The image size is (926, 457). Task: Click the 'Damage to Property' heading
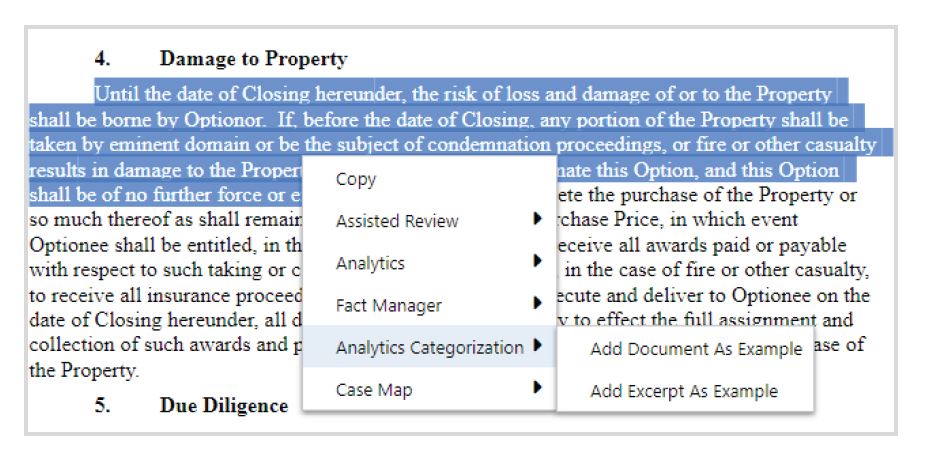(x=253, y=60)
